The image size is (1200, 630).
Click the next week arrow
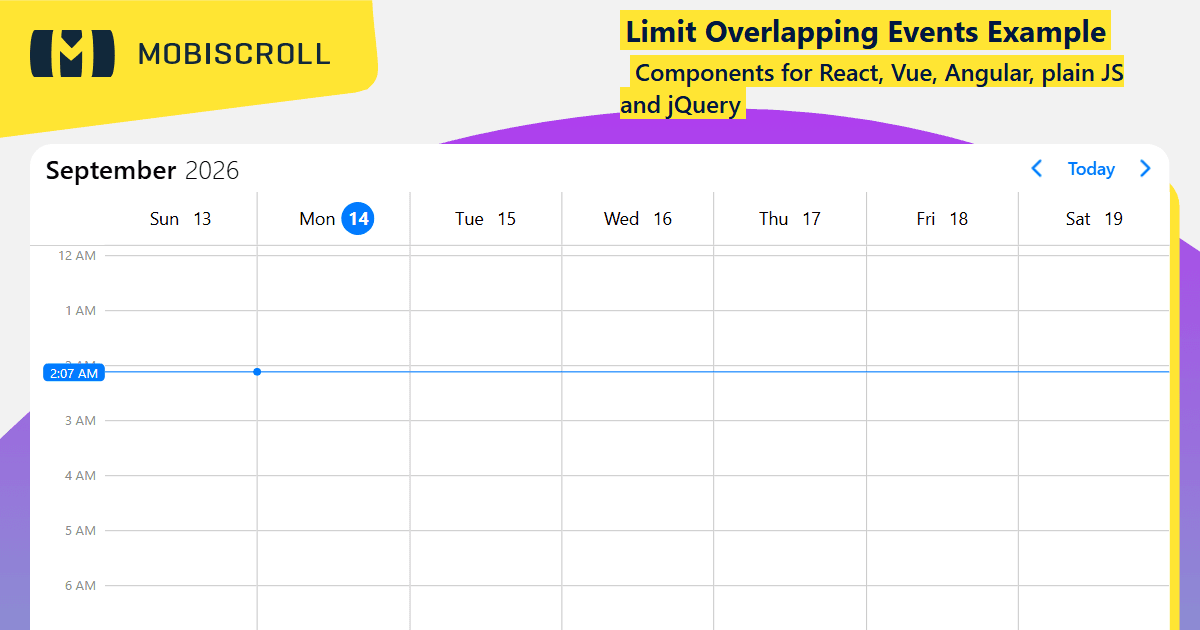point(1145,169)
